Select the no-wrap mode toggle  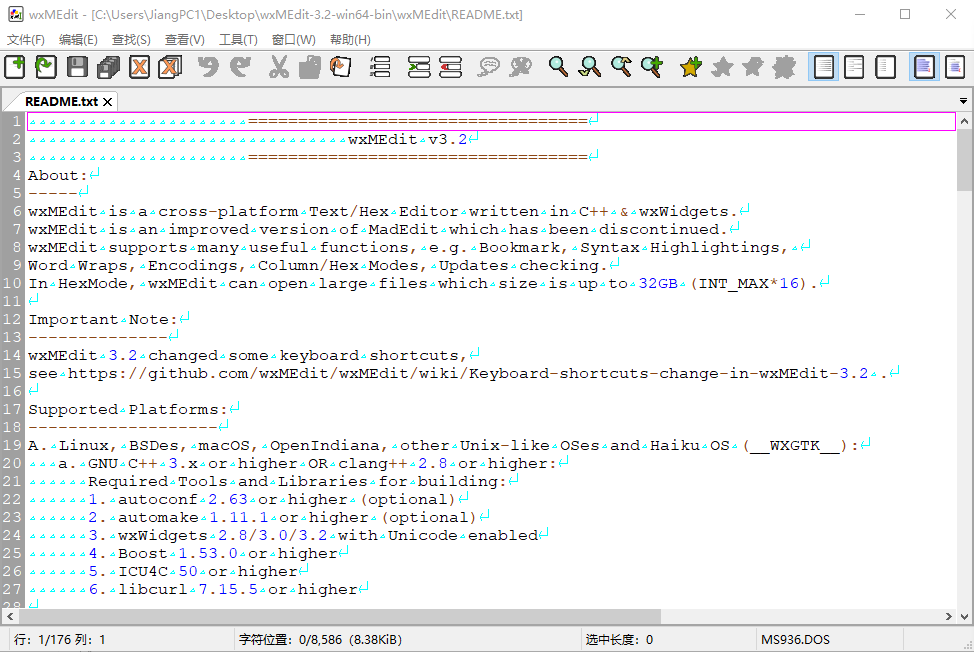[x=824, y=66]
